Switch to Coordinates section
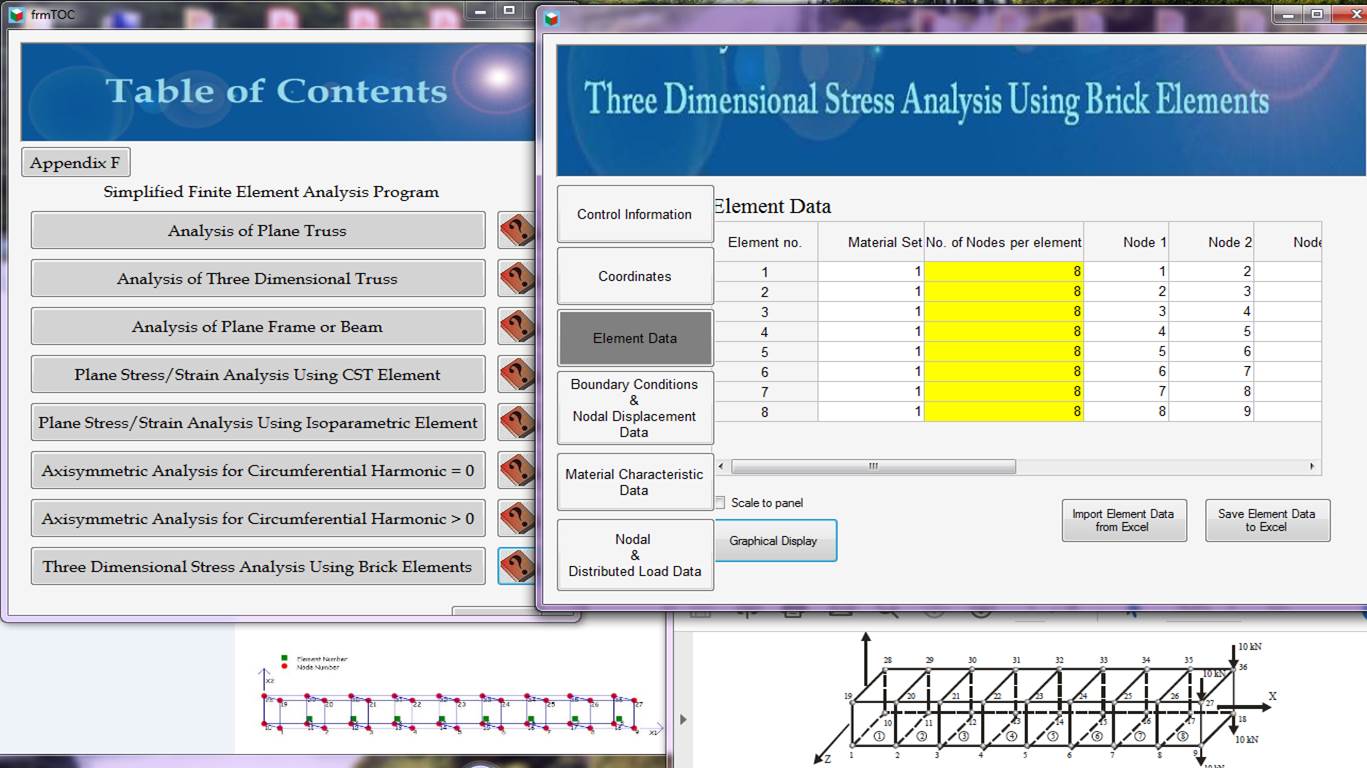This screenshot has height=768, width=1367. pyautogui.click(x=635, y=276)
